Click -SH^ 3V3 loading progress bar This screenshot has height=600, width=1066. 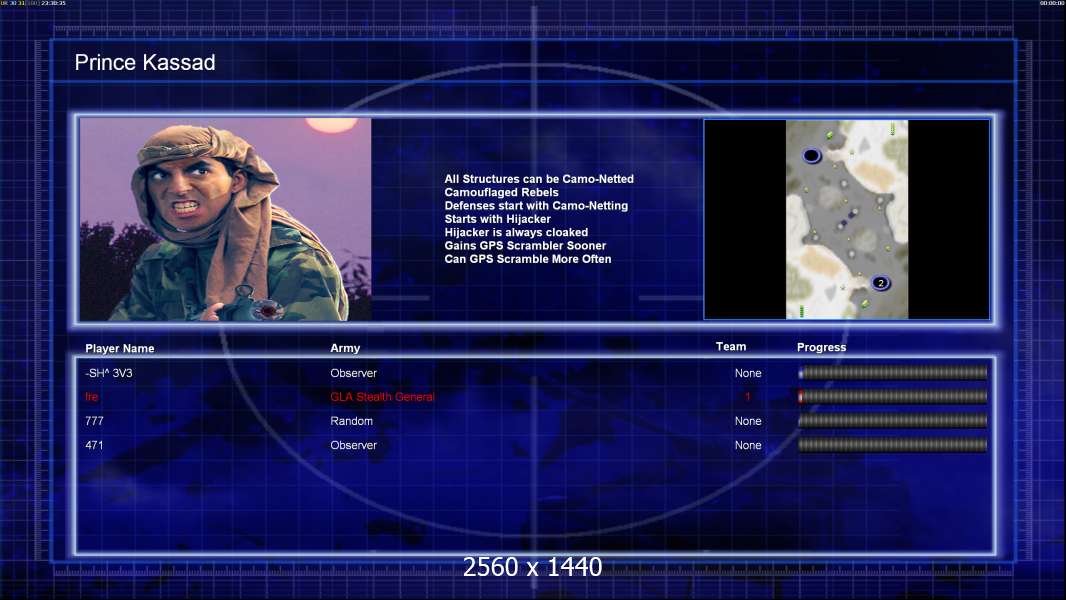pyautogui.click(x=892, y=373)
